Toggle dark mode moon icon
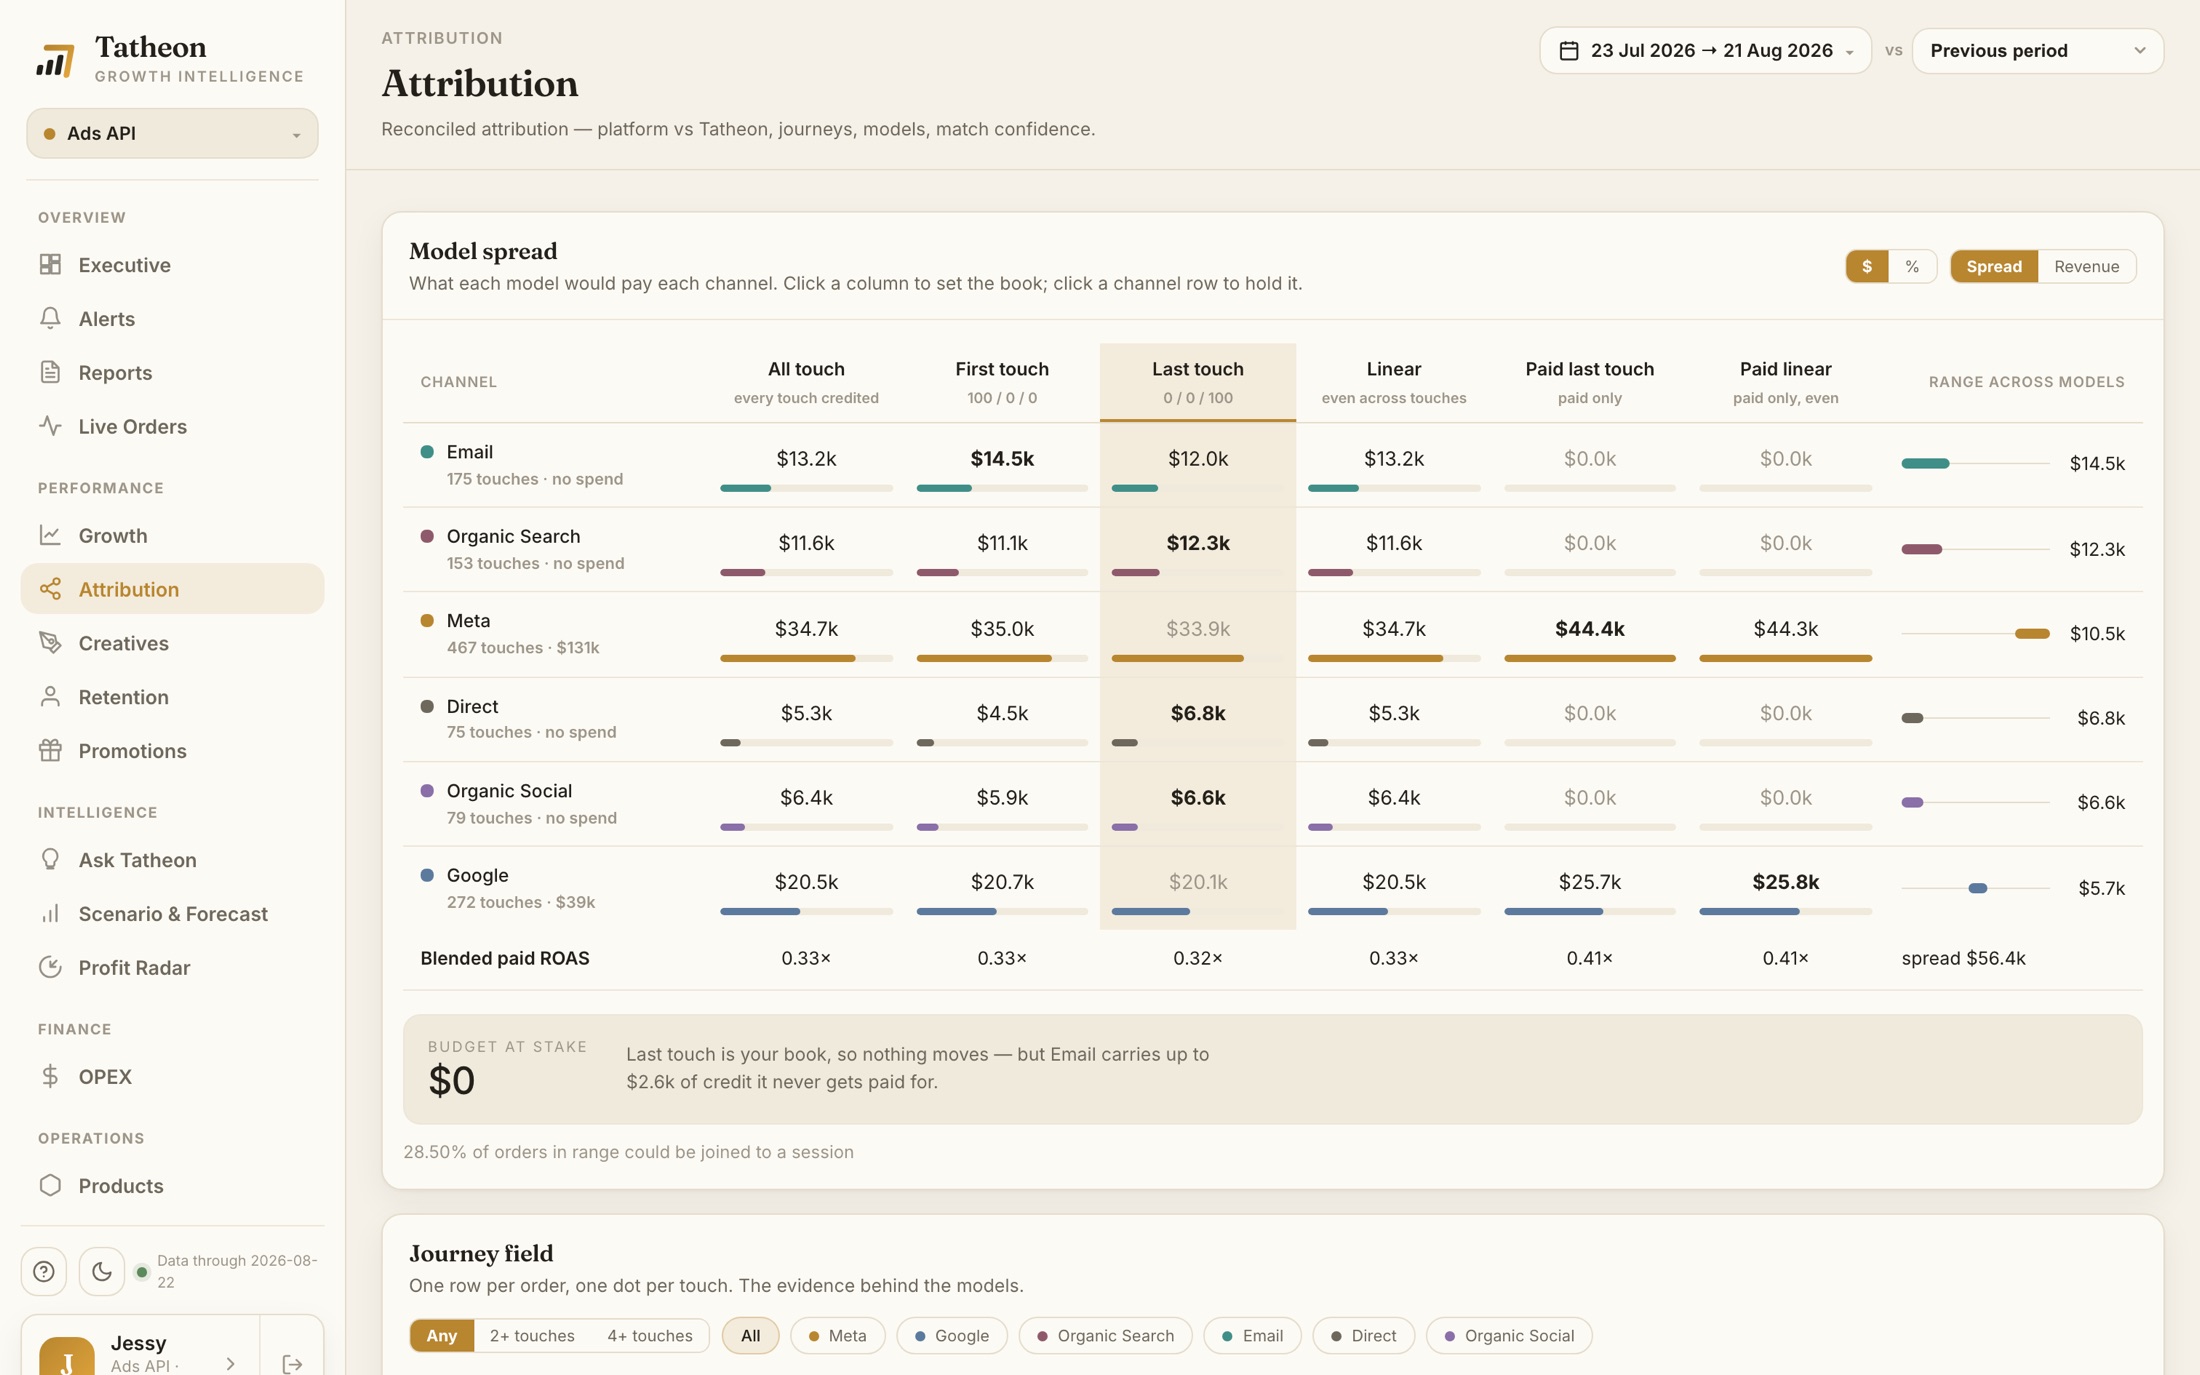 [x=102, y=1271]
